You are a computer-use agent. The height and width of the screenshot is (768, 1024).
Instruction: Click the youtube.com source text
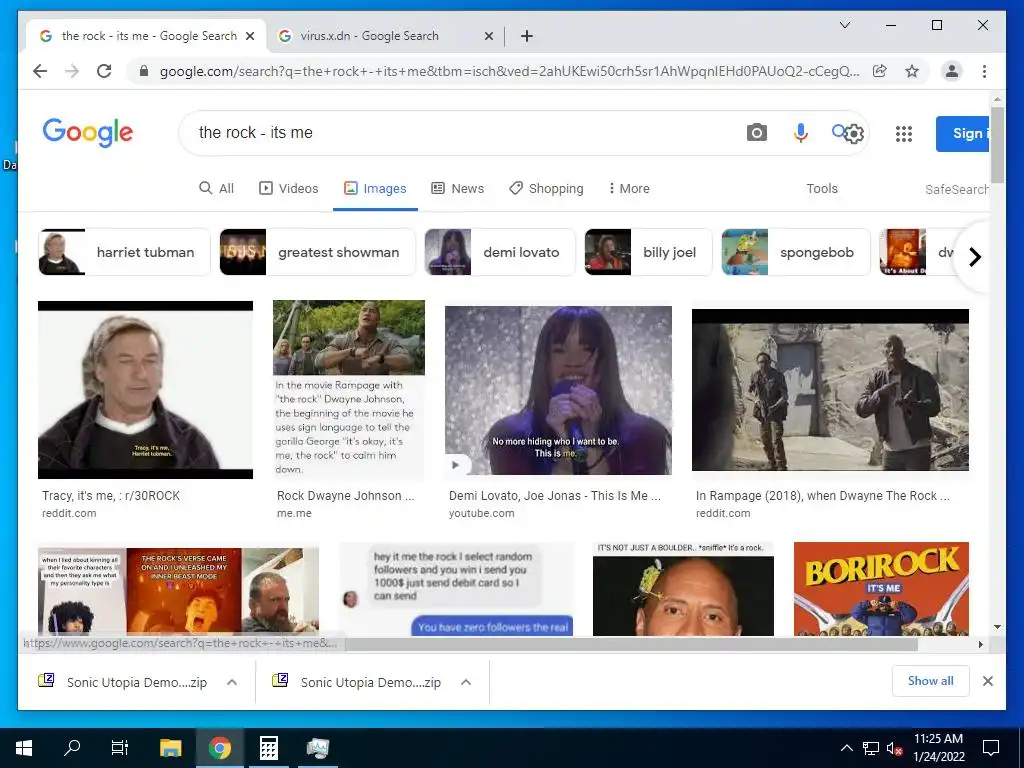pyautogui.click(x=481, y=513)
